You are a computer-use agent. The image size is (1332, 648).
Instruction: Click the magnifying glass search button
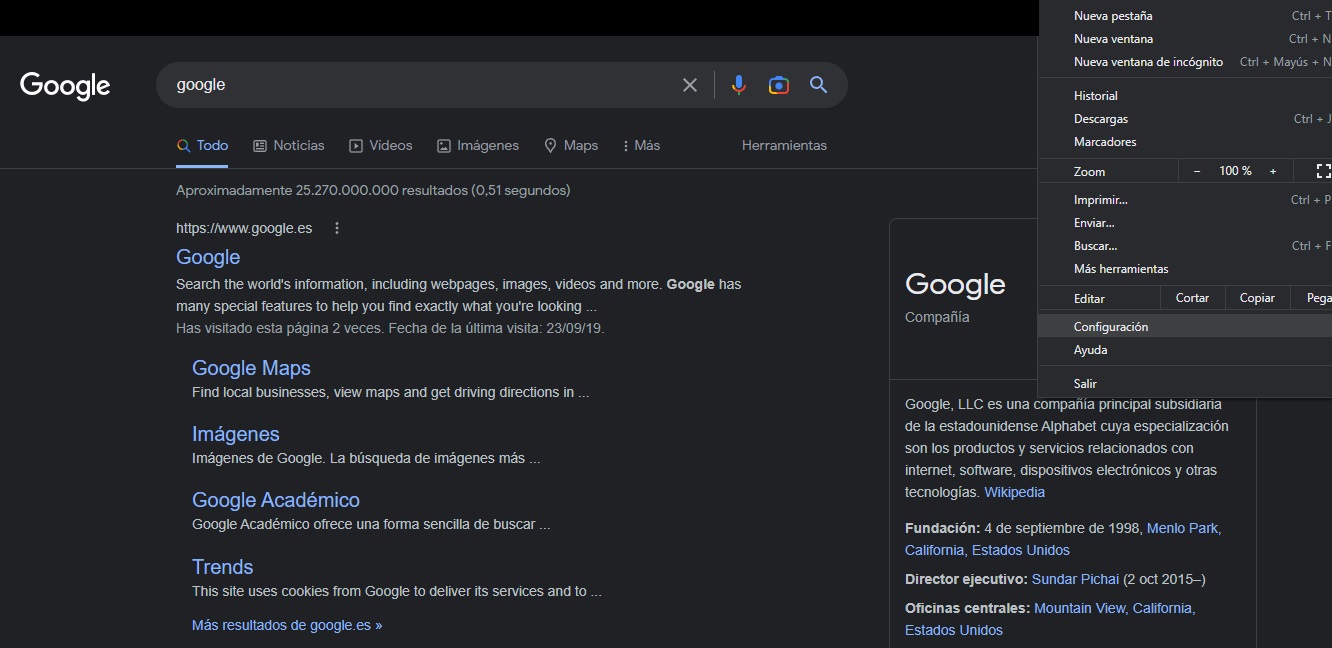coord(818,85)
